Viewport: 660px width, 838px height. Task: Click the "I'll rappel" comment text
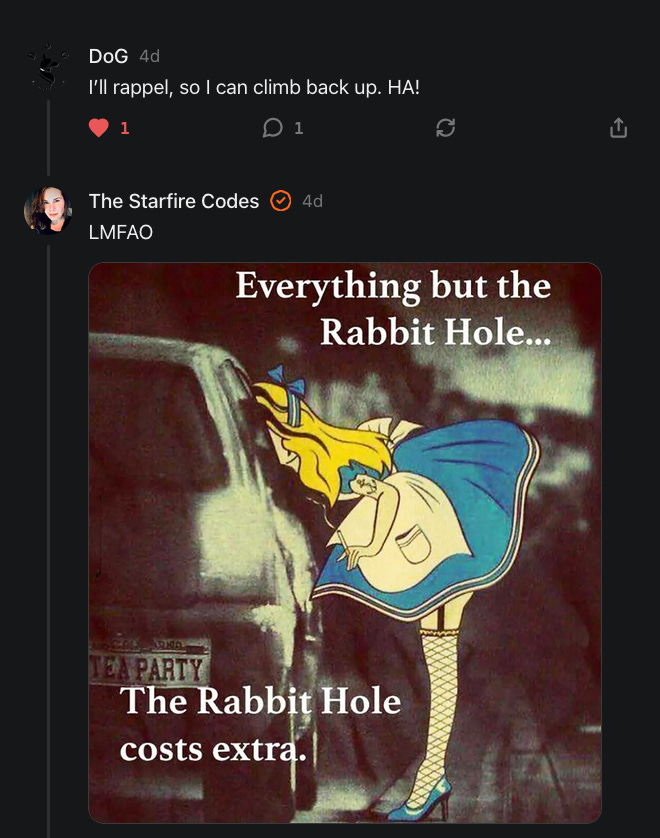pos(254,87)
